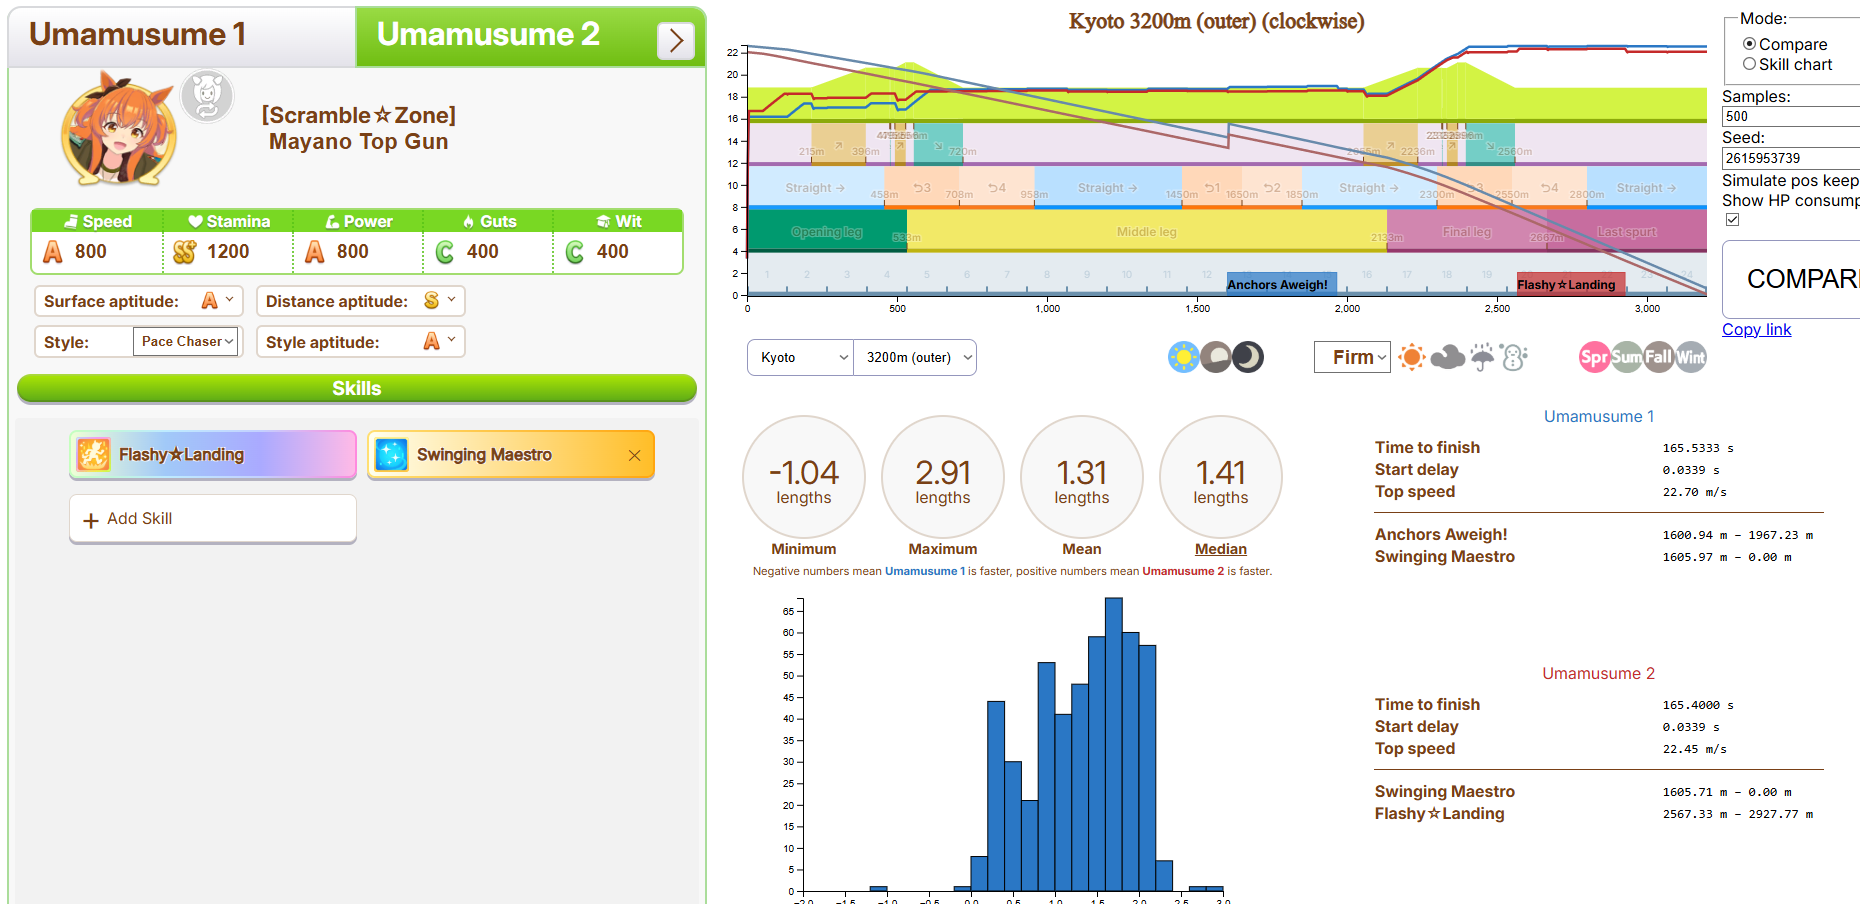
Task: Click Add Skill button
Action: (213, 519)
